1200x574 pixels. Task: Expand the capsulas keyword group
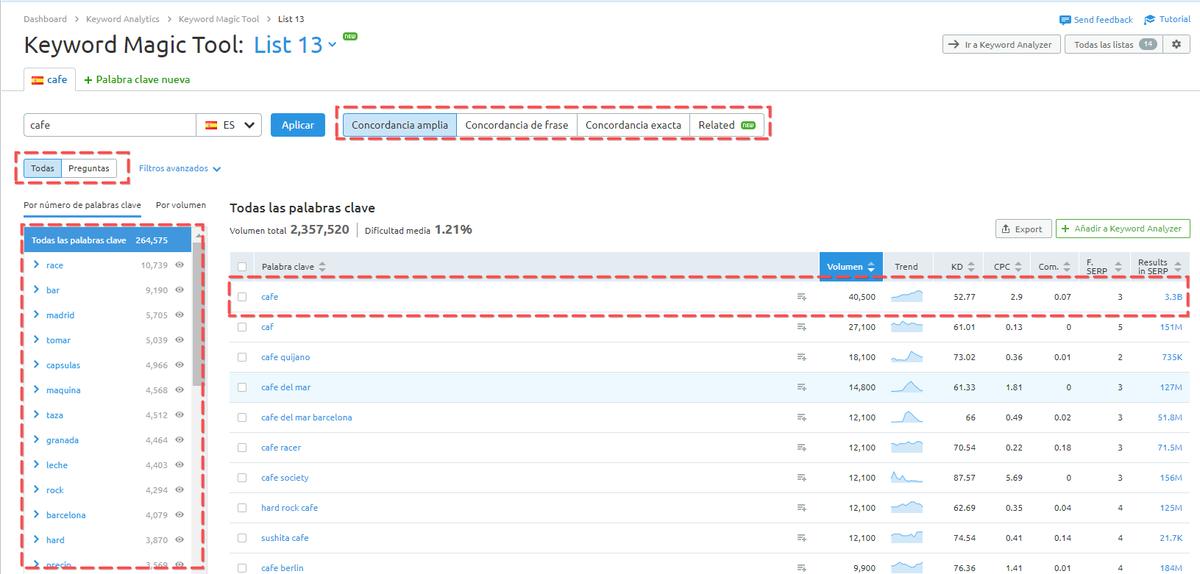tap(36, 365)
